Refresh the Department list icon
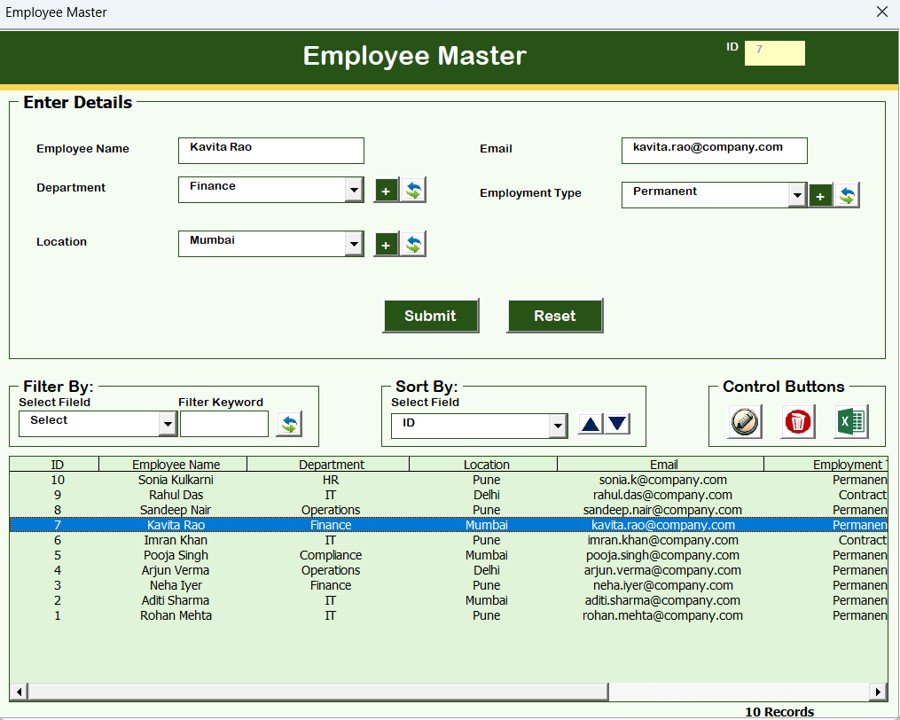Viewport: 900px width, 720px height. (x=413, y=190)
